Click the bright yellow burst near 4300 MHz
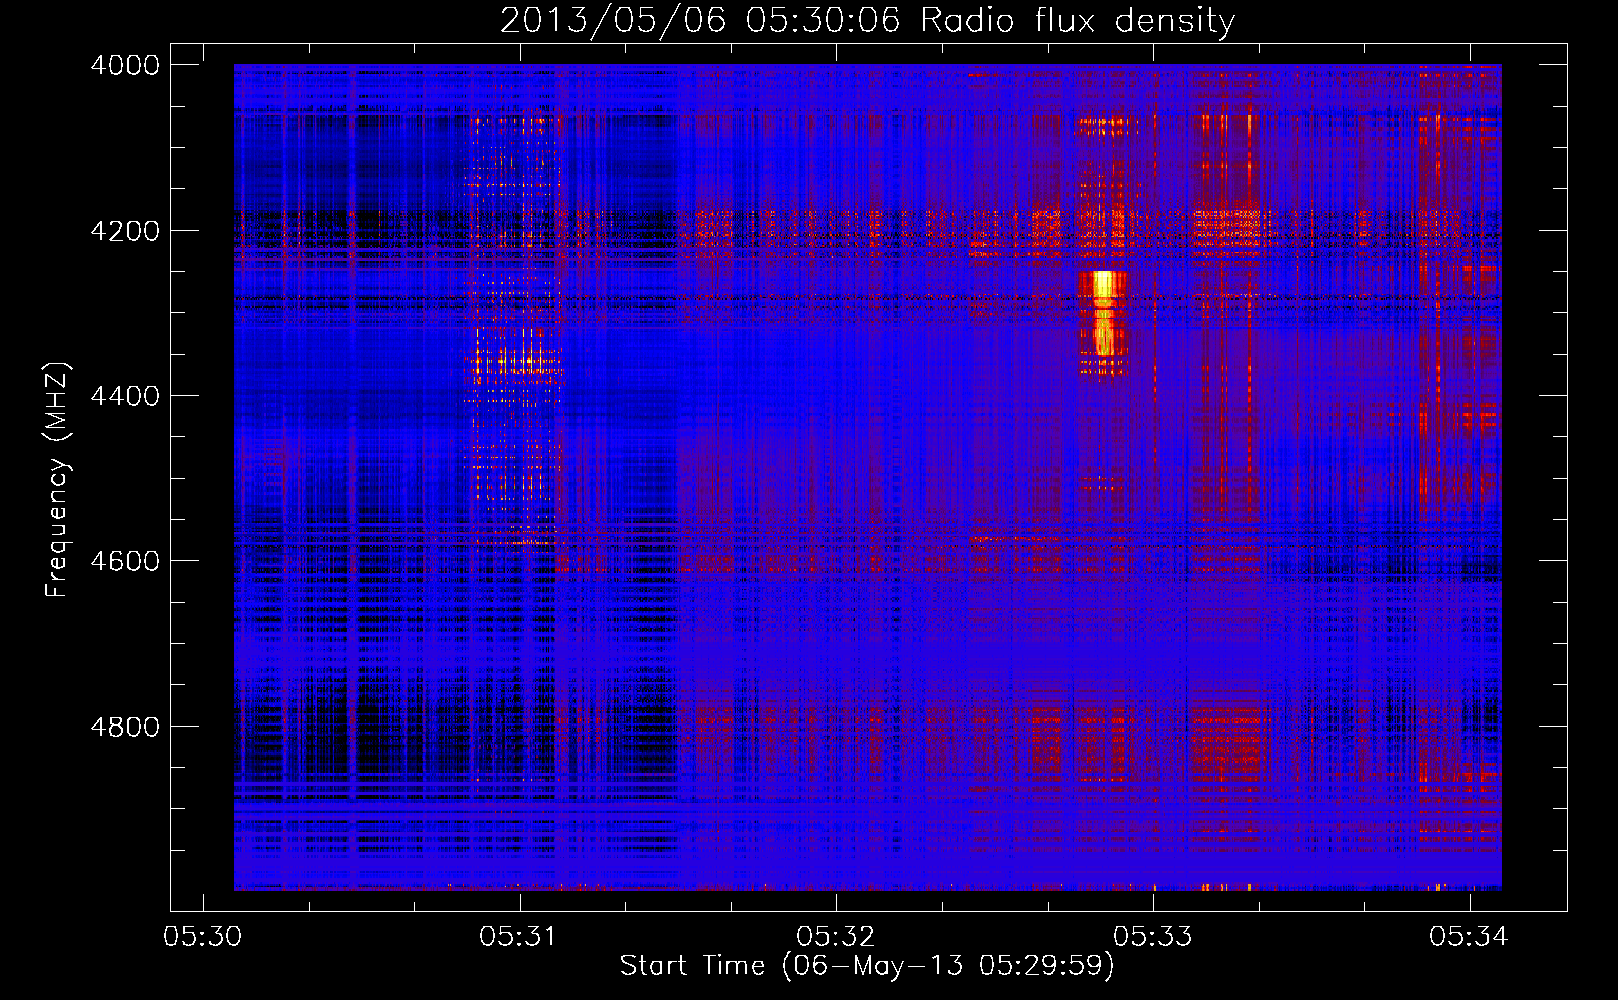 1103,313
